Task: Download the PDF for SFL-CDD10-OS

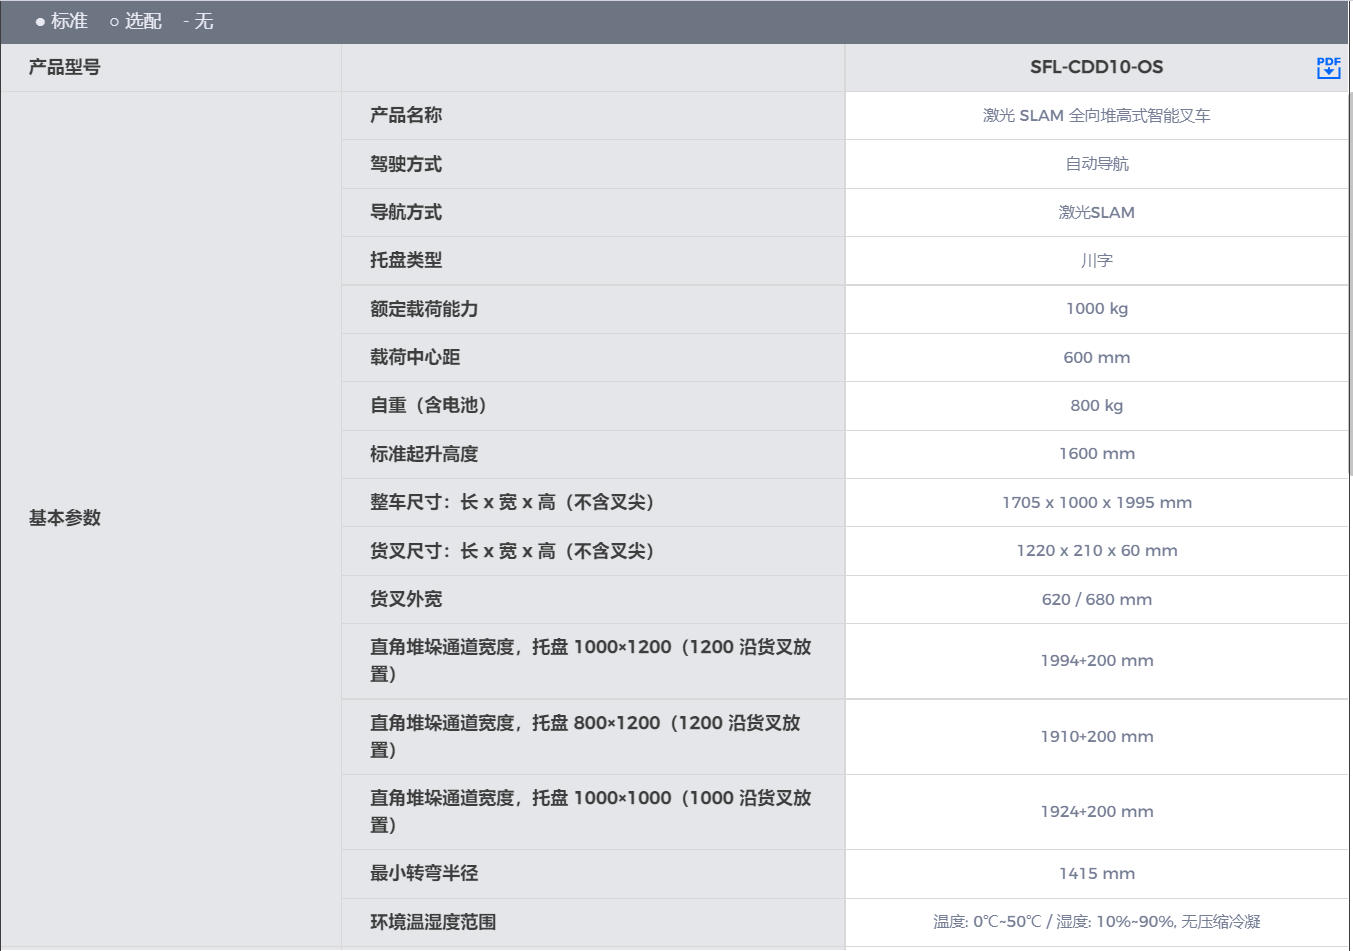Action: click(1328, 67)
